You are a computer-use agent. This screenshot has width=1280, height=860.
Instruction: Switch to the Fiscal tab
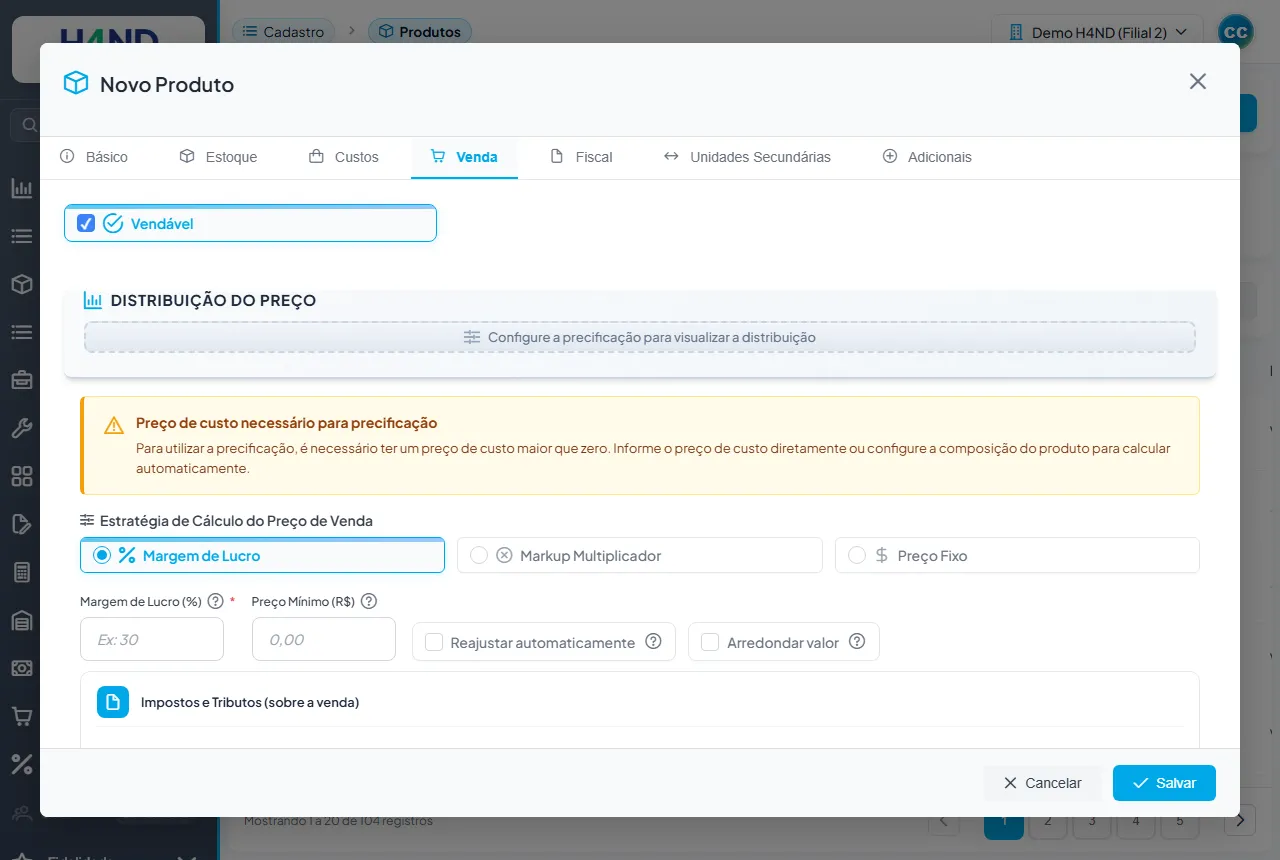pyautogui.click(x=581, y=157)
